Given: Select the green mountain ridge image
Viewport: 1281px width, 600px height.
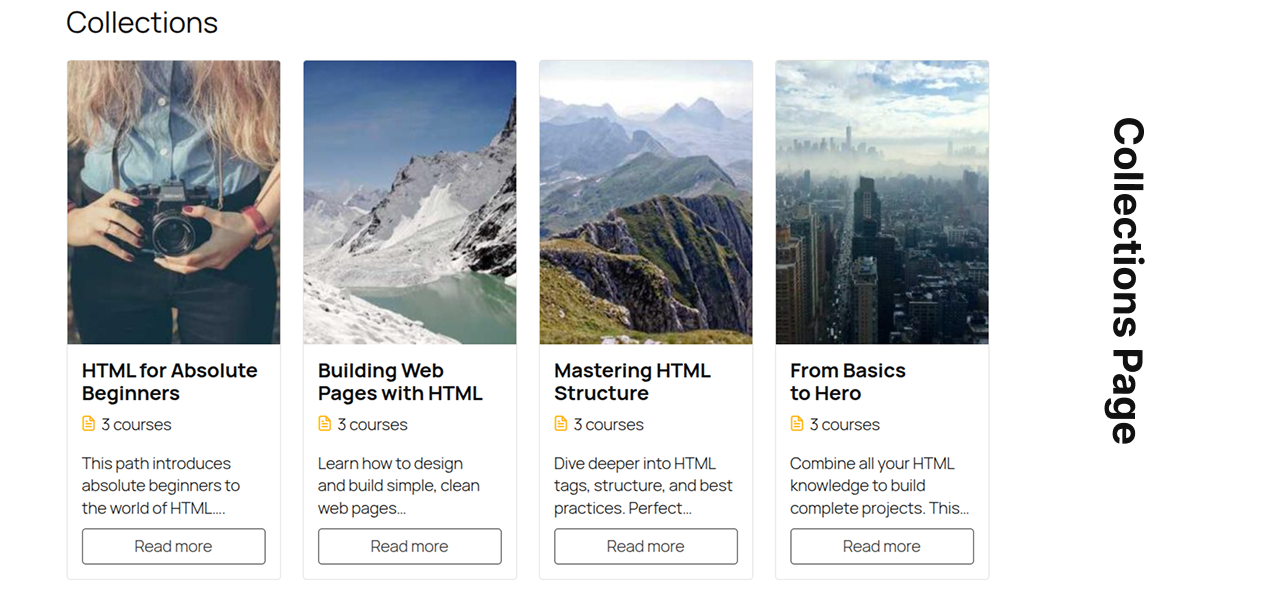Looking at the screenshot, I should coord(646,202).
